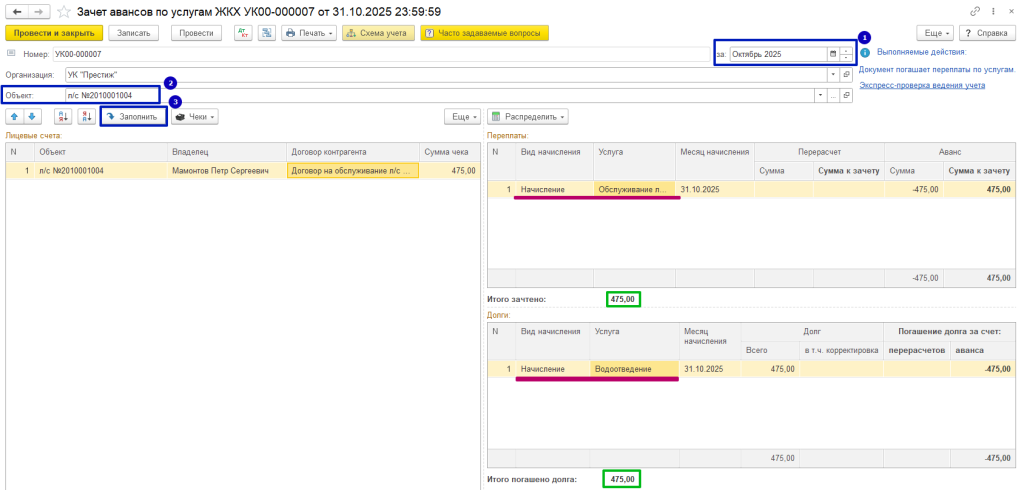Sort personal accounts list ascending

(x=62, y=116)
